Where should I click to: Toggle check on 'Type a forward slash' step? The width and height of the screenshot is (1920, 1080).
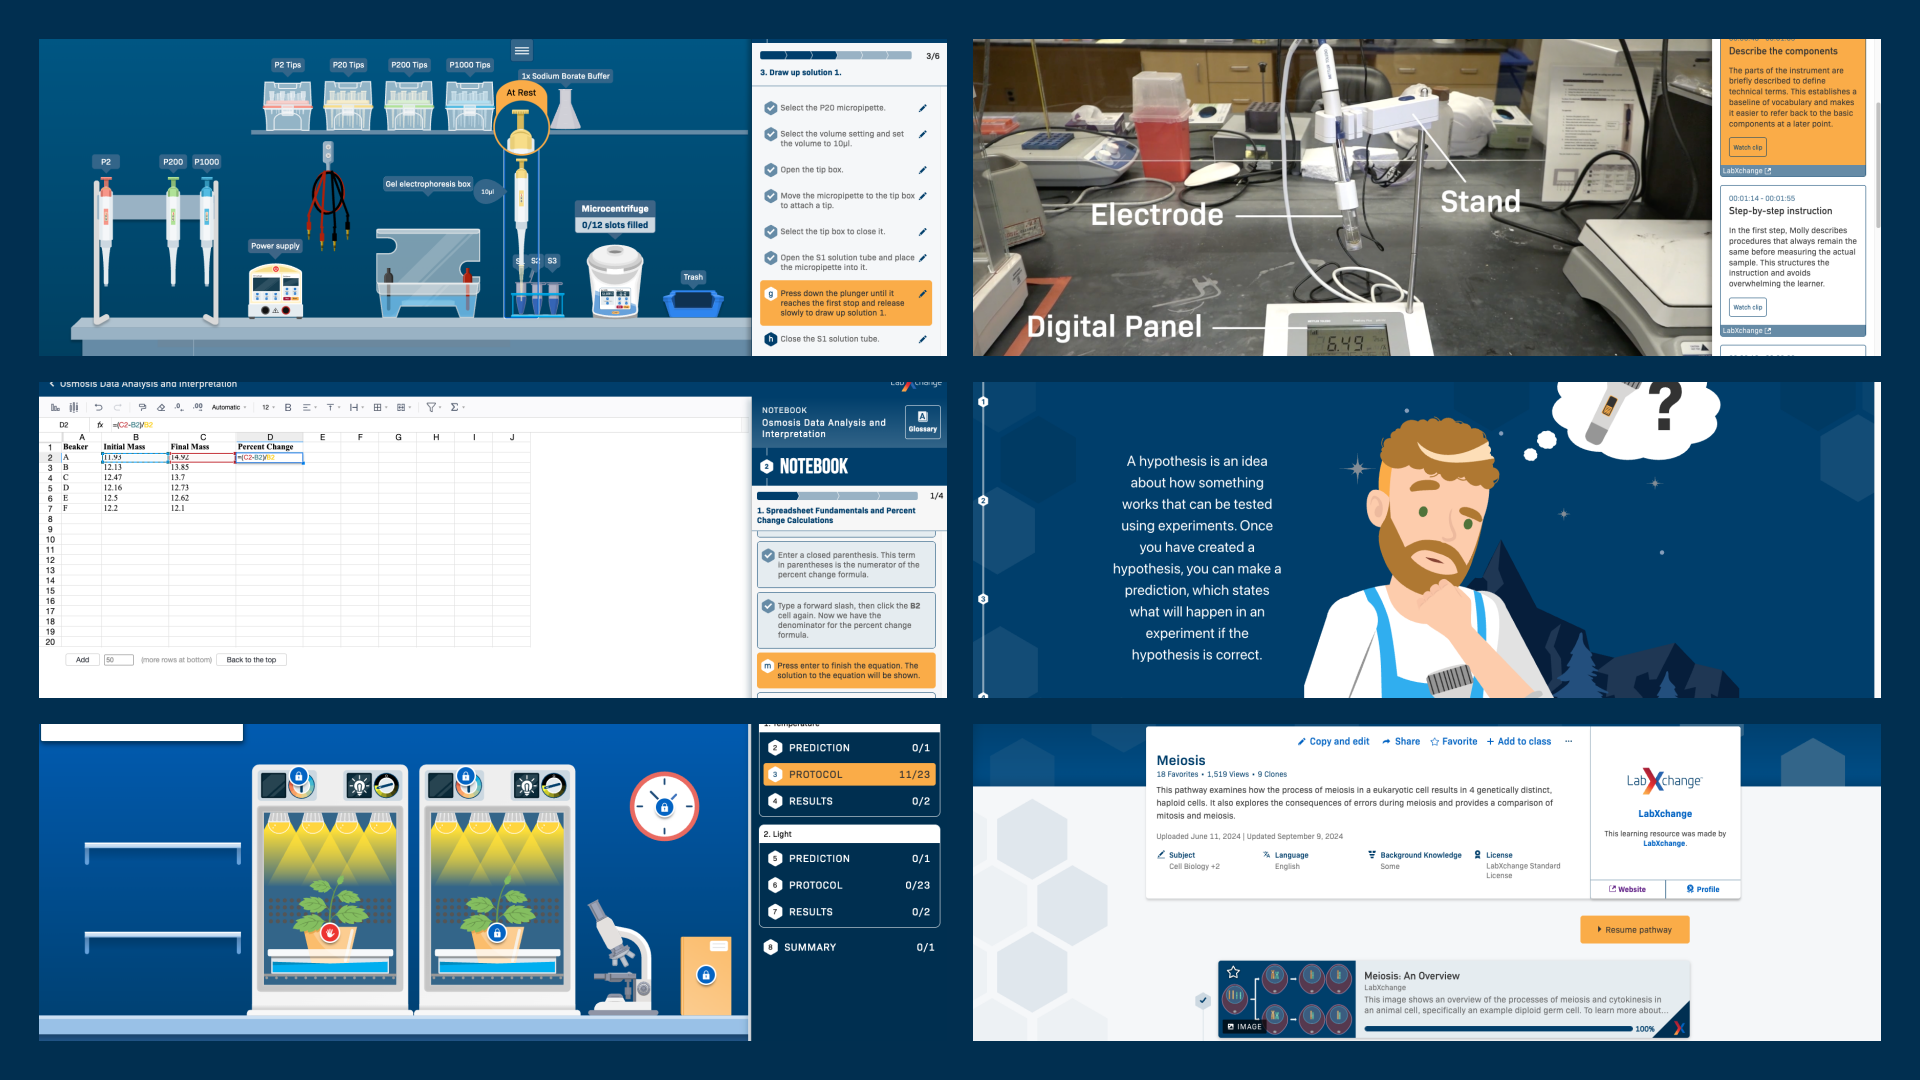pos(768,606)
